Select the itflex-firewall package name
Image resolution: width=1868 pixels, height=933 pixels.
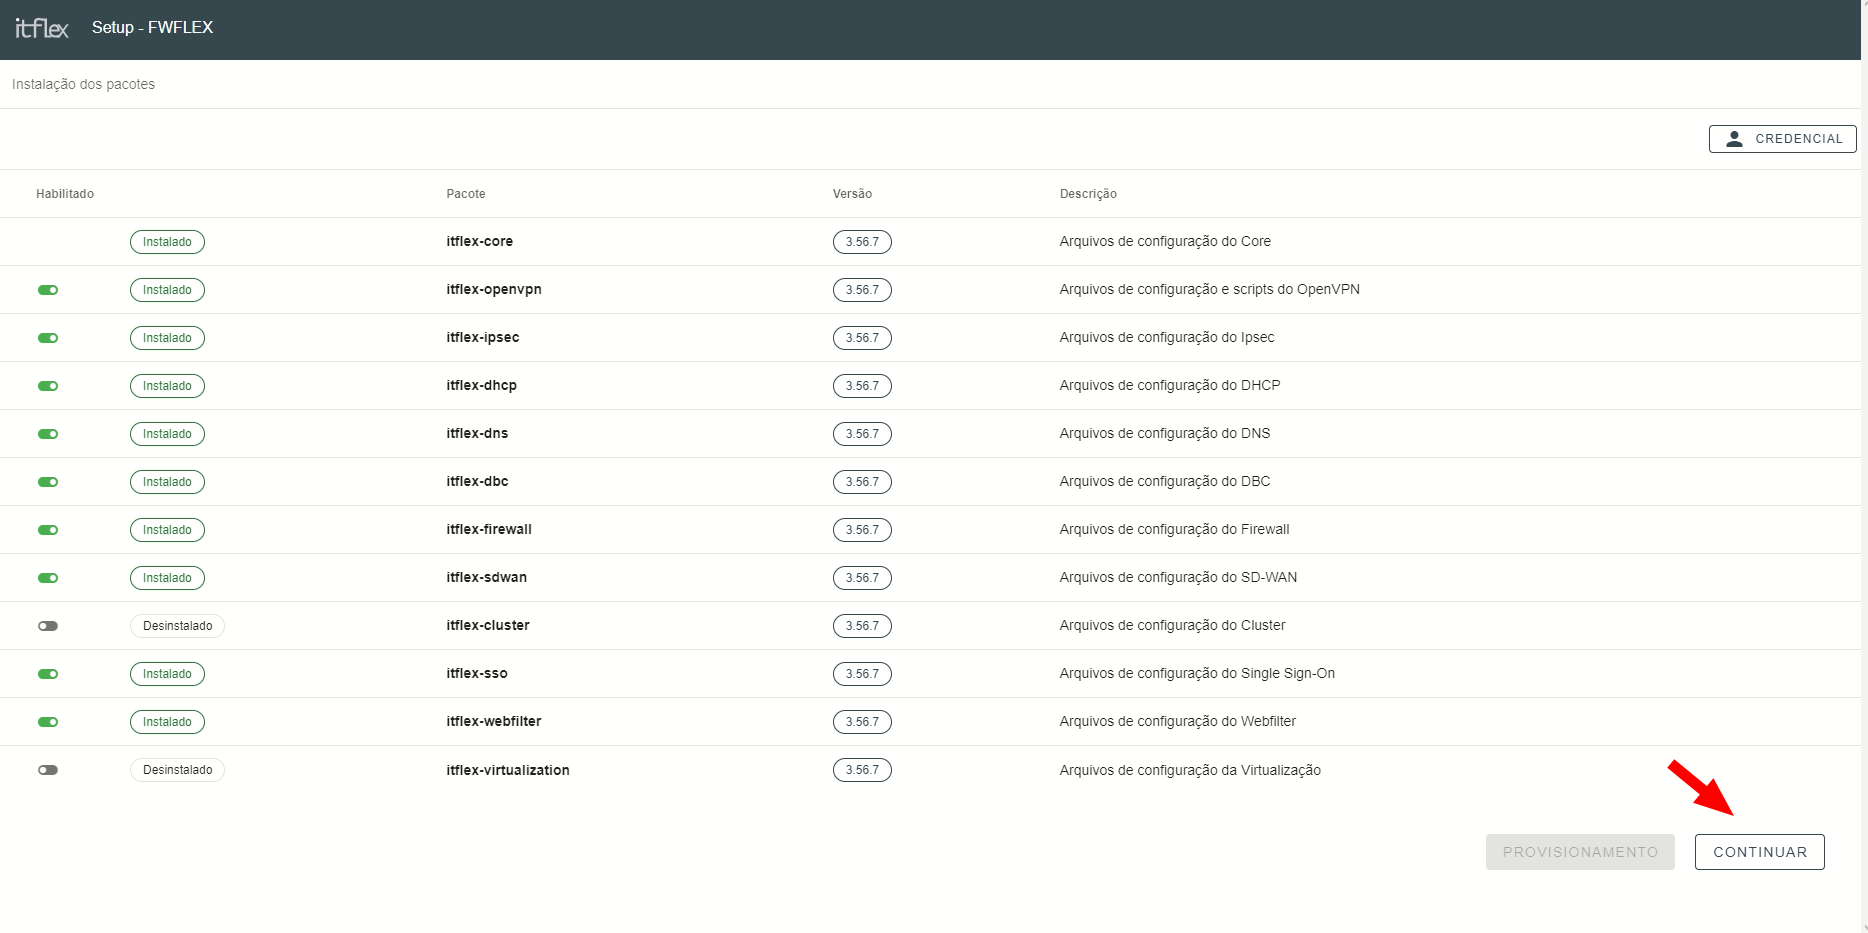pyautogui.click(x=489, y=529)
